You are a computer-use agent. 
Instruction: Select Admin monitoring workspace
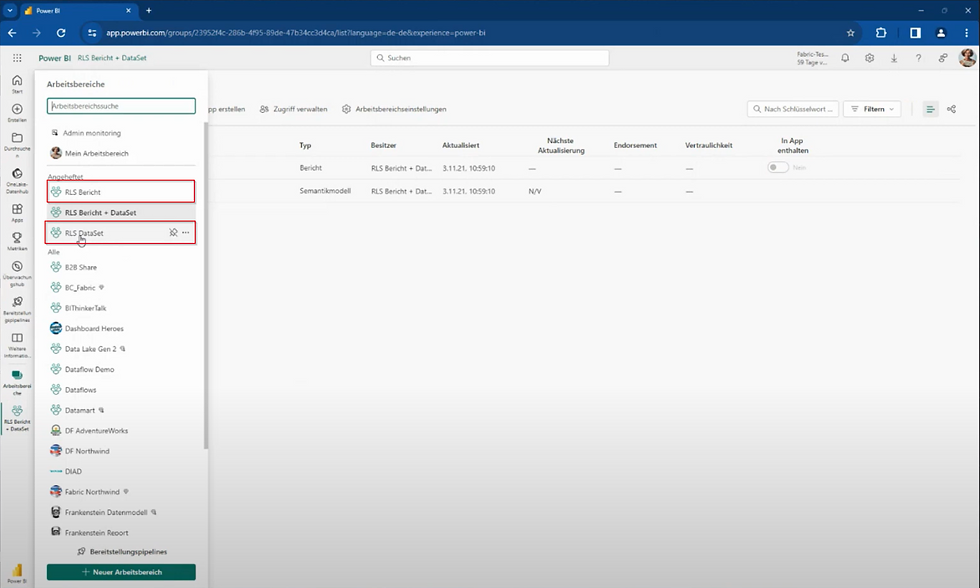(x=91, y=133)
